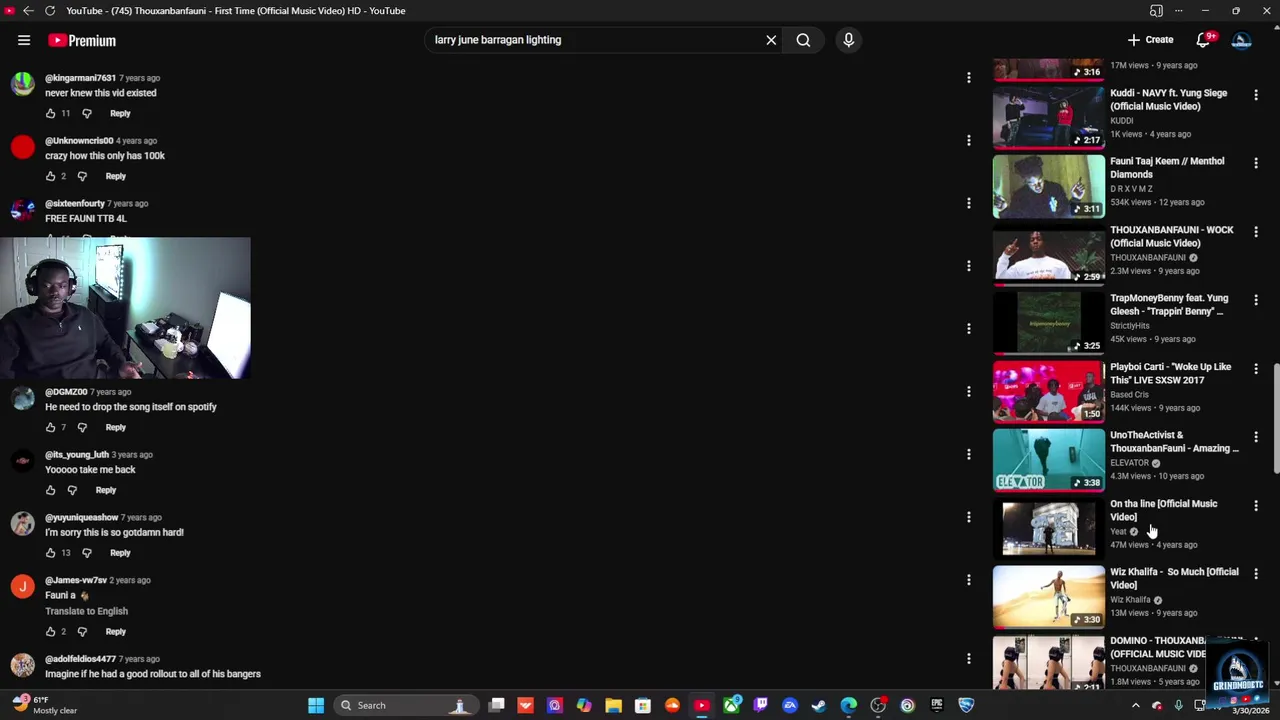The image size is (1280, 720).
Task: Click the page vertical scrollbar thumb
Action: click(x=1275, y=420)
